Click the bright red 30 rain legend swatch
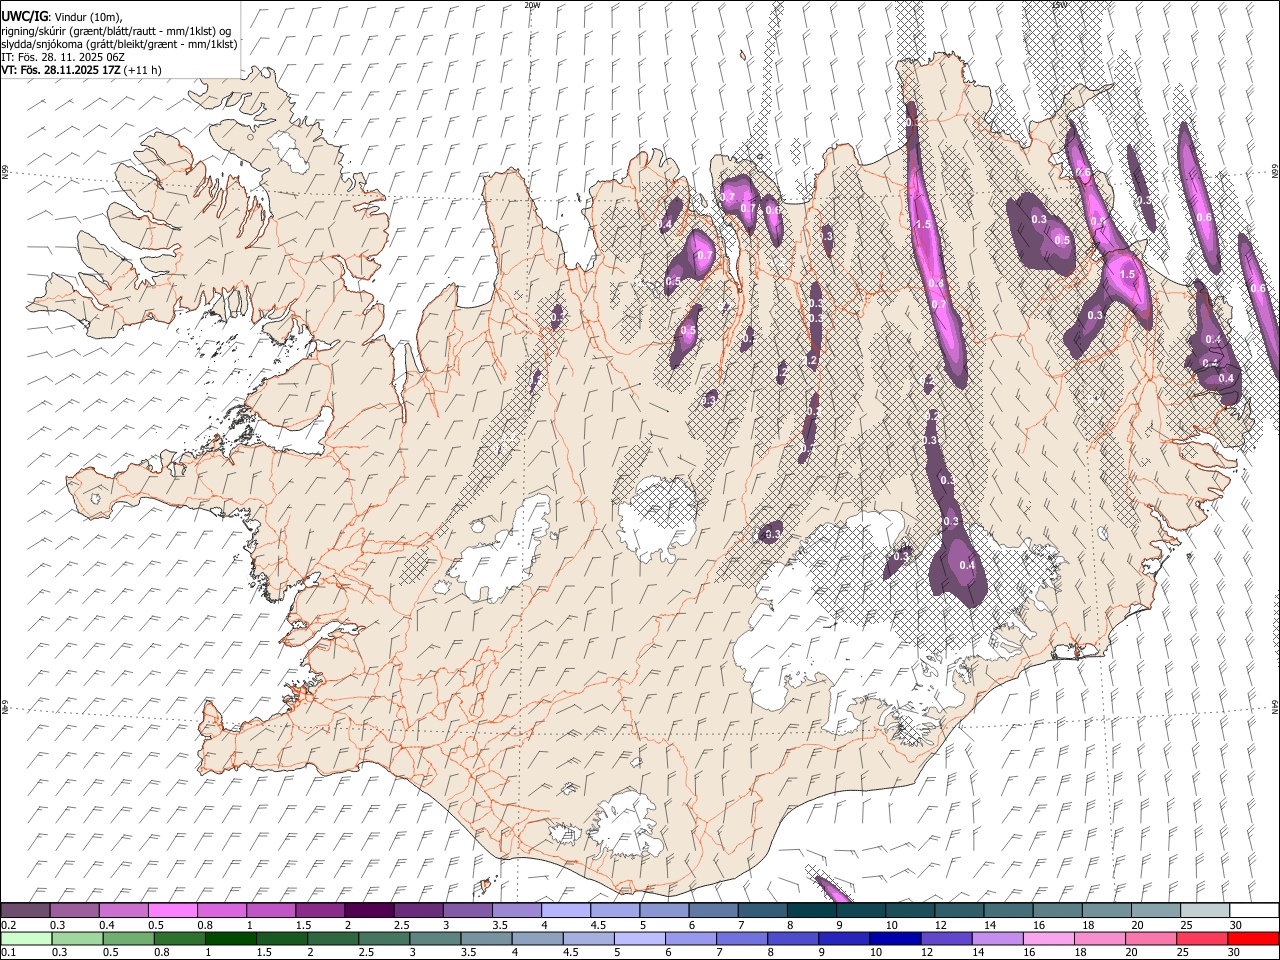Viewport: 1280px width, 960px height. pos(1251,939)
